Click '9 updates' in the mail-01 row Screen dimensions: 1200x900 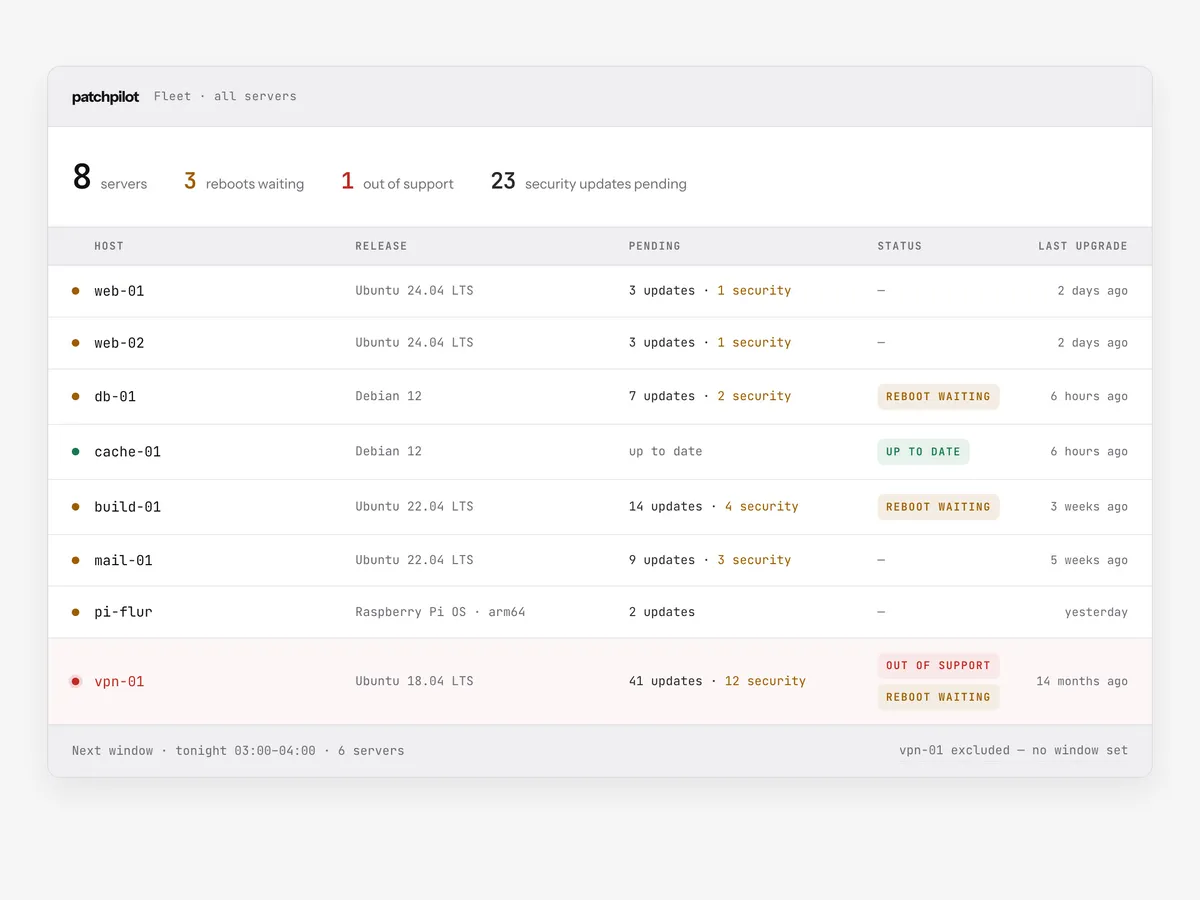[662, 561]
